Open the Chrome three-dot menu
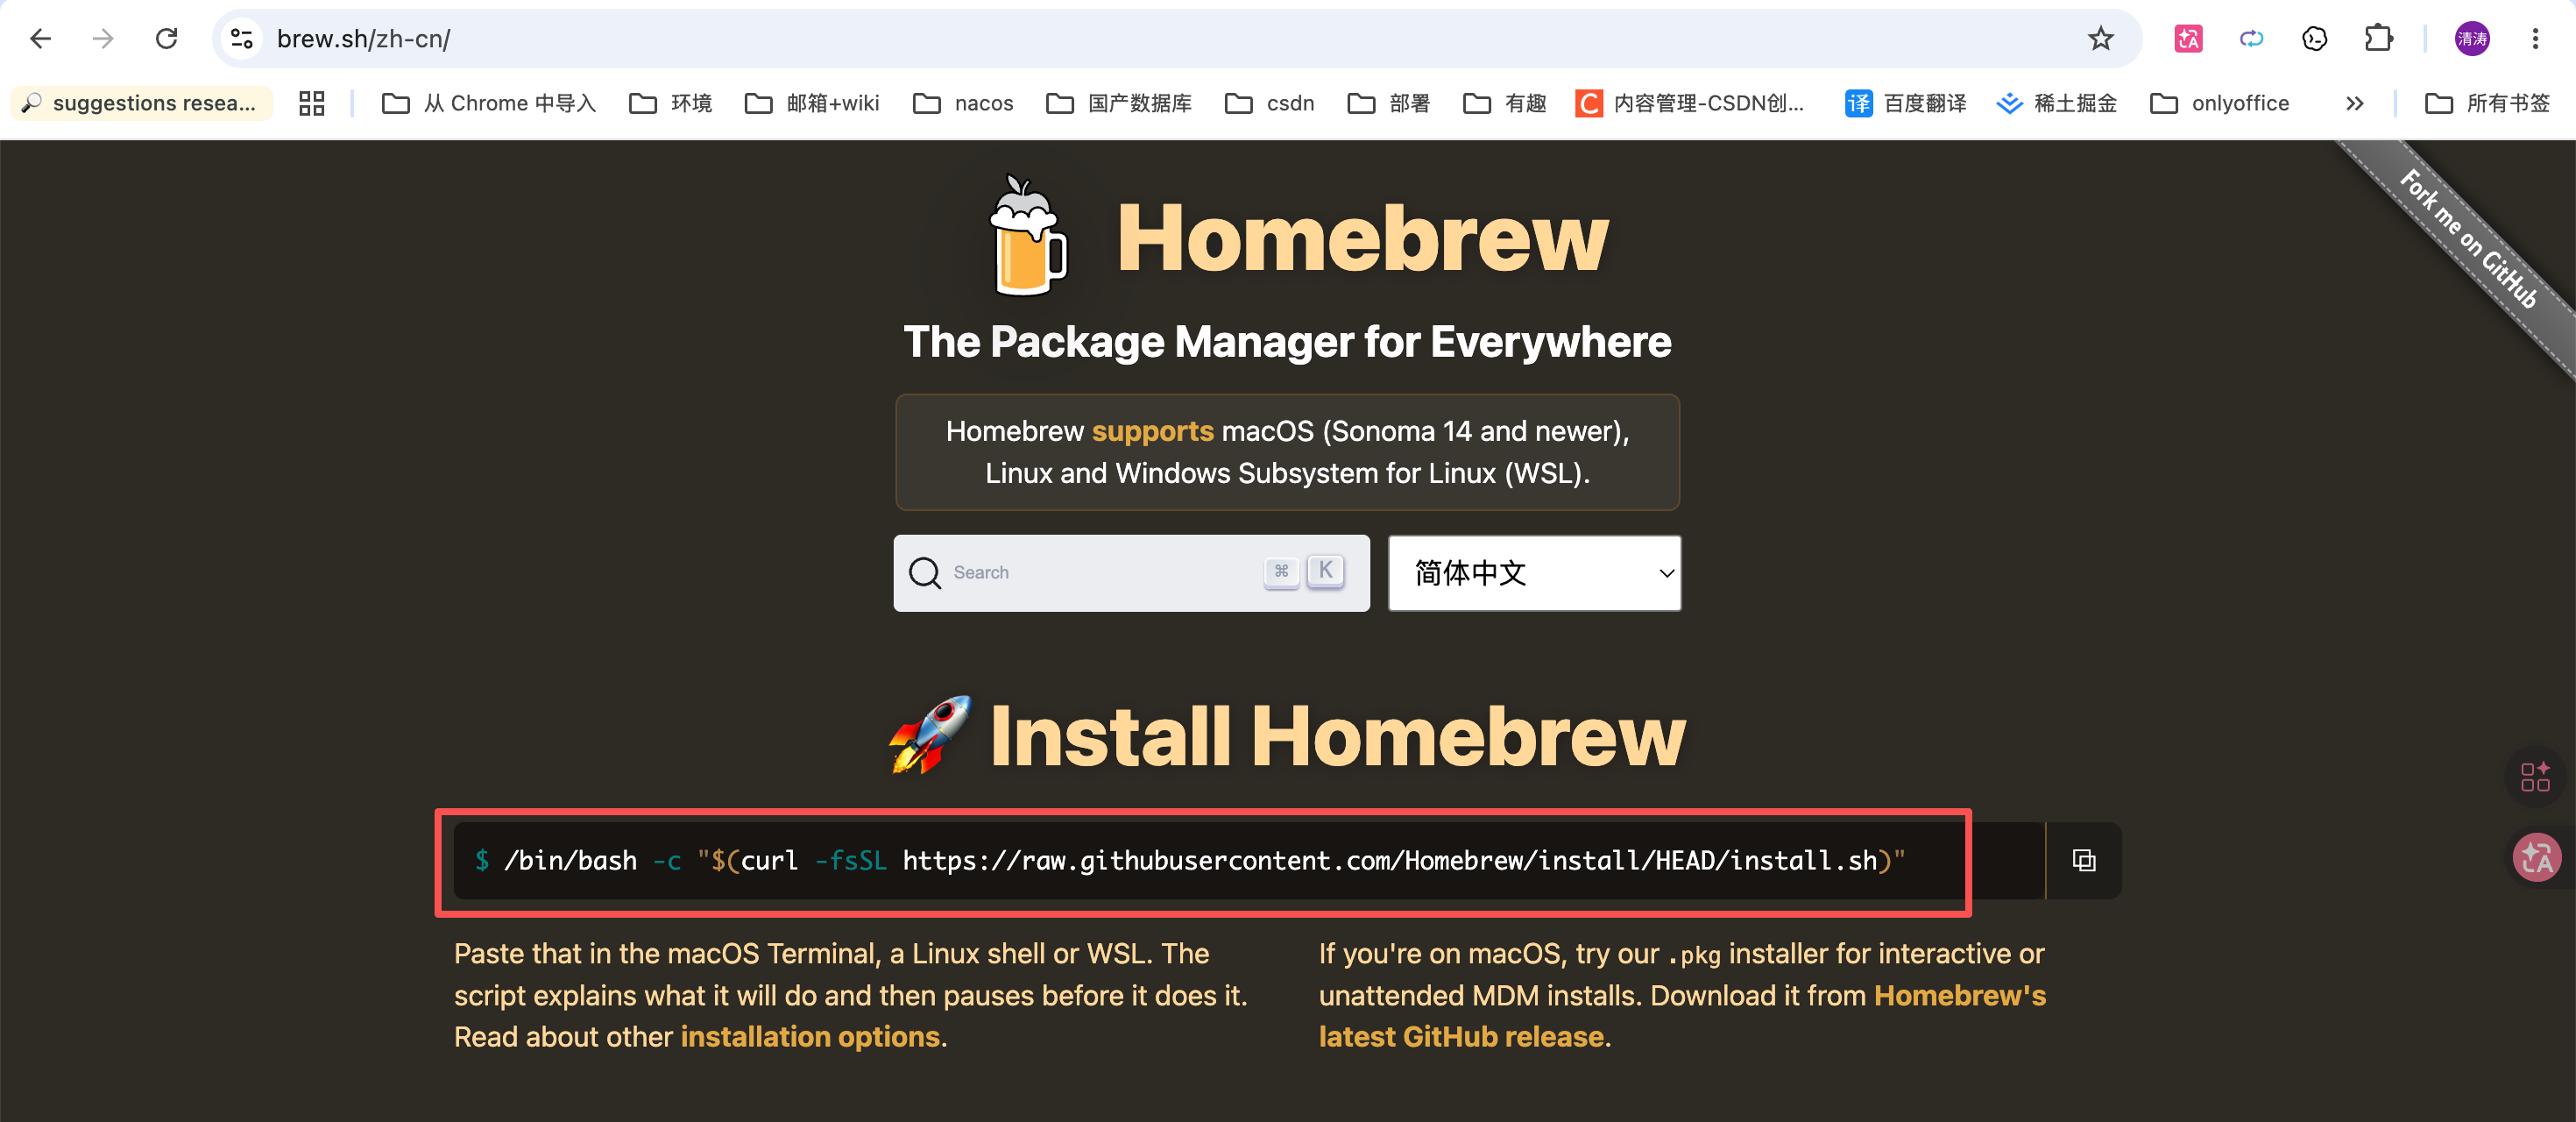The height and width of the screenshot is (1122, 2576). pyautogui.click(x=2535, y=39)
